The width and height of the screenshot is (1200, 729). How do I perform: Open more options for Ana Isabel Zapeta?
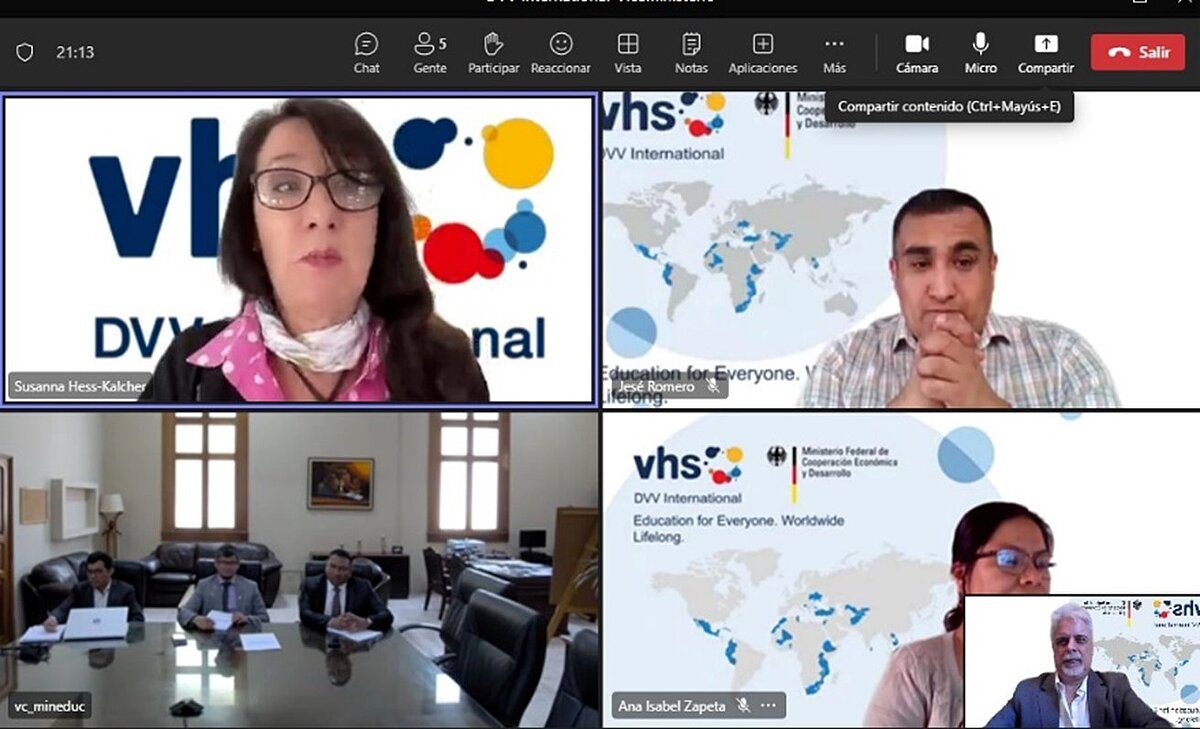768,706
